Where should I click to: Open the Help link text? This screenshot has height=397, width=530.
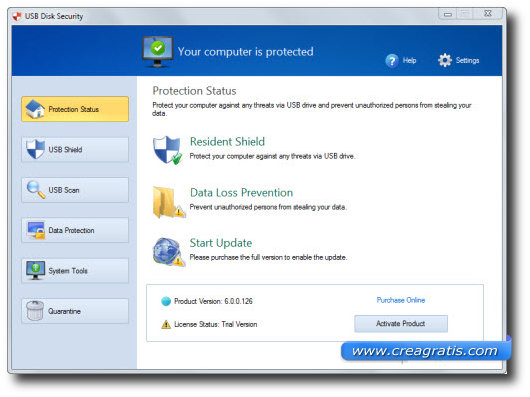pos(409,60)
